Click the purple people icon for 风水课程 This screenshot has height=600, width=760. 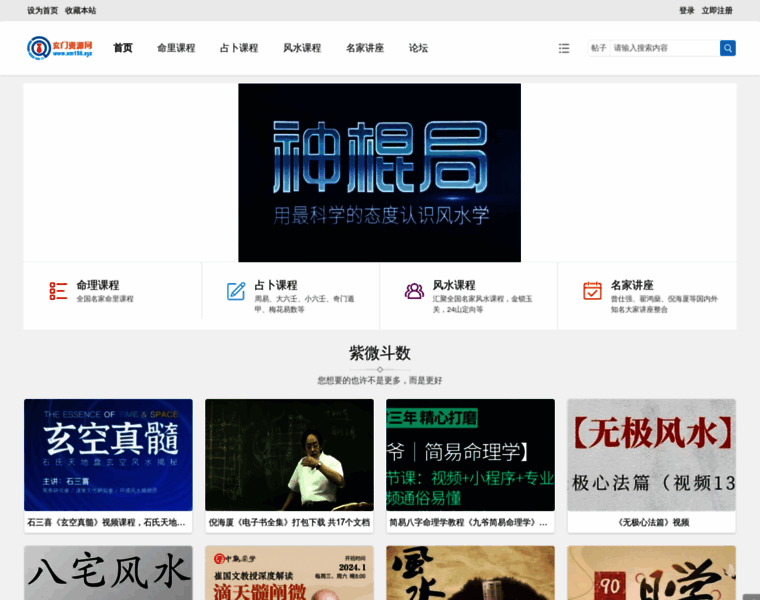coord(414,291)
